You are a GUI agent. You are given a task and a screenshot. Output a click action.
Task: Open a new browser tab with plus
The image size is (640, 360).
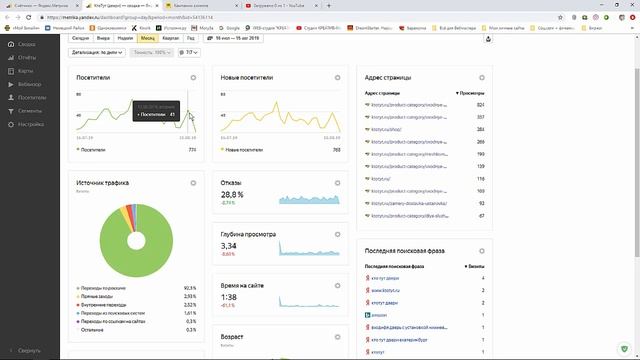pyautogui.click(x=329, y=6)
